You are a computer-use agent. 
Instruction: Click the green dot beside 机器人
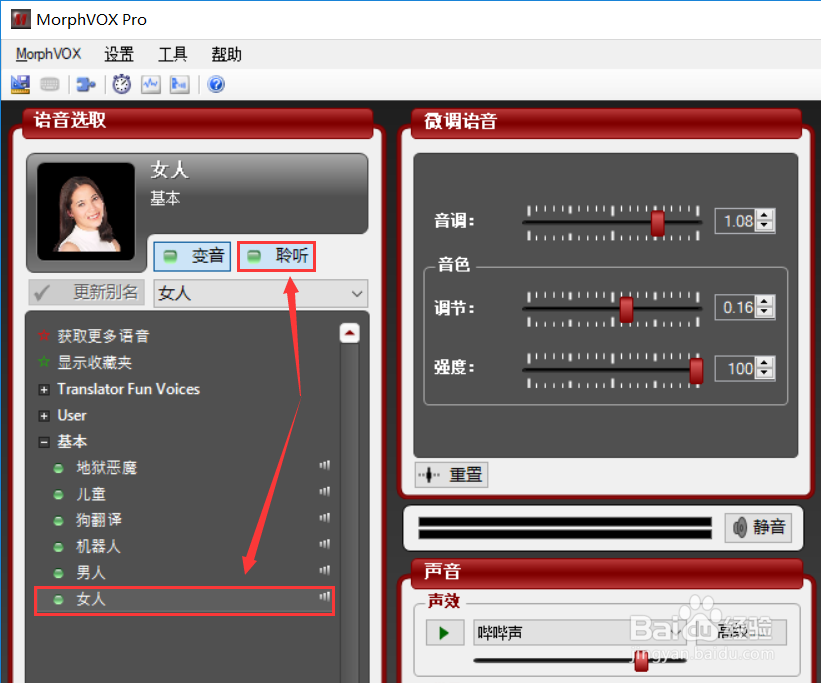pyautogui.click(x=59, y=547)
